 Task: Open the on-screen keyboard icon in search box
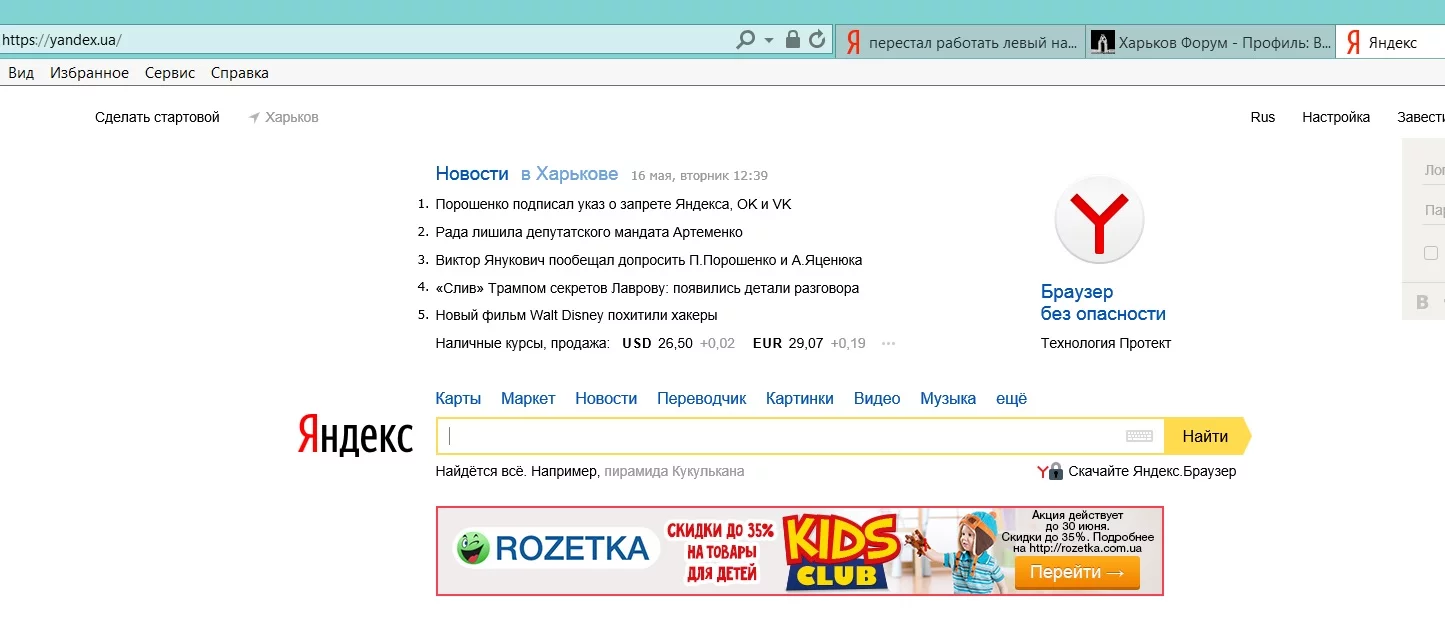1139,436
